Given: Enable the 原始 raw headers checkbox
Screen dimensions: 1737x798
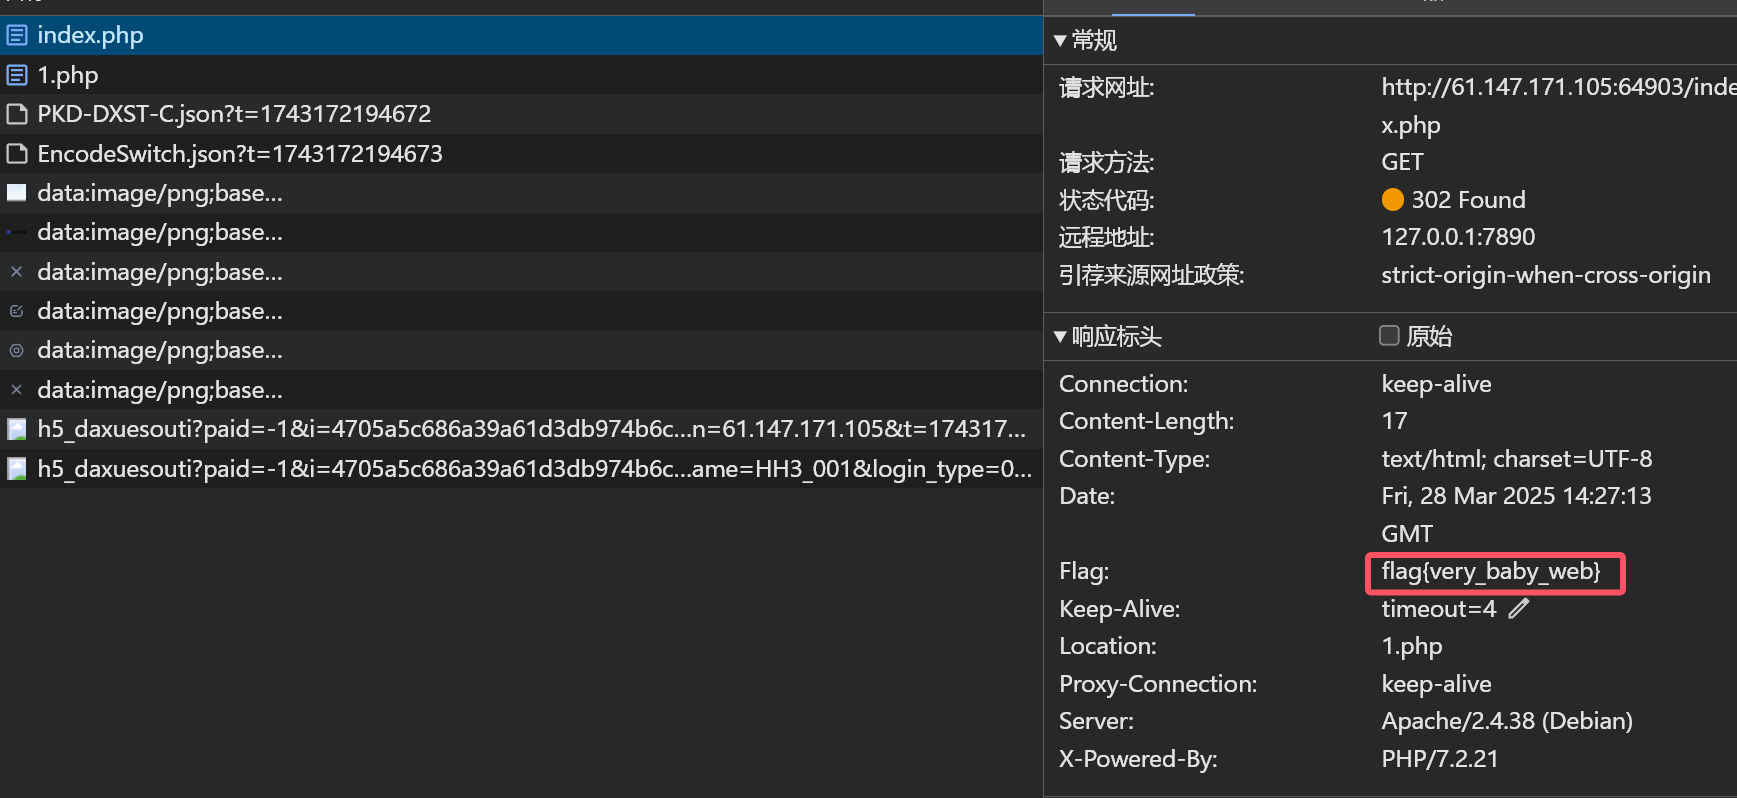Looking at the screenshot, I should click(x=1389, y=336).
